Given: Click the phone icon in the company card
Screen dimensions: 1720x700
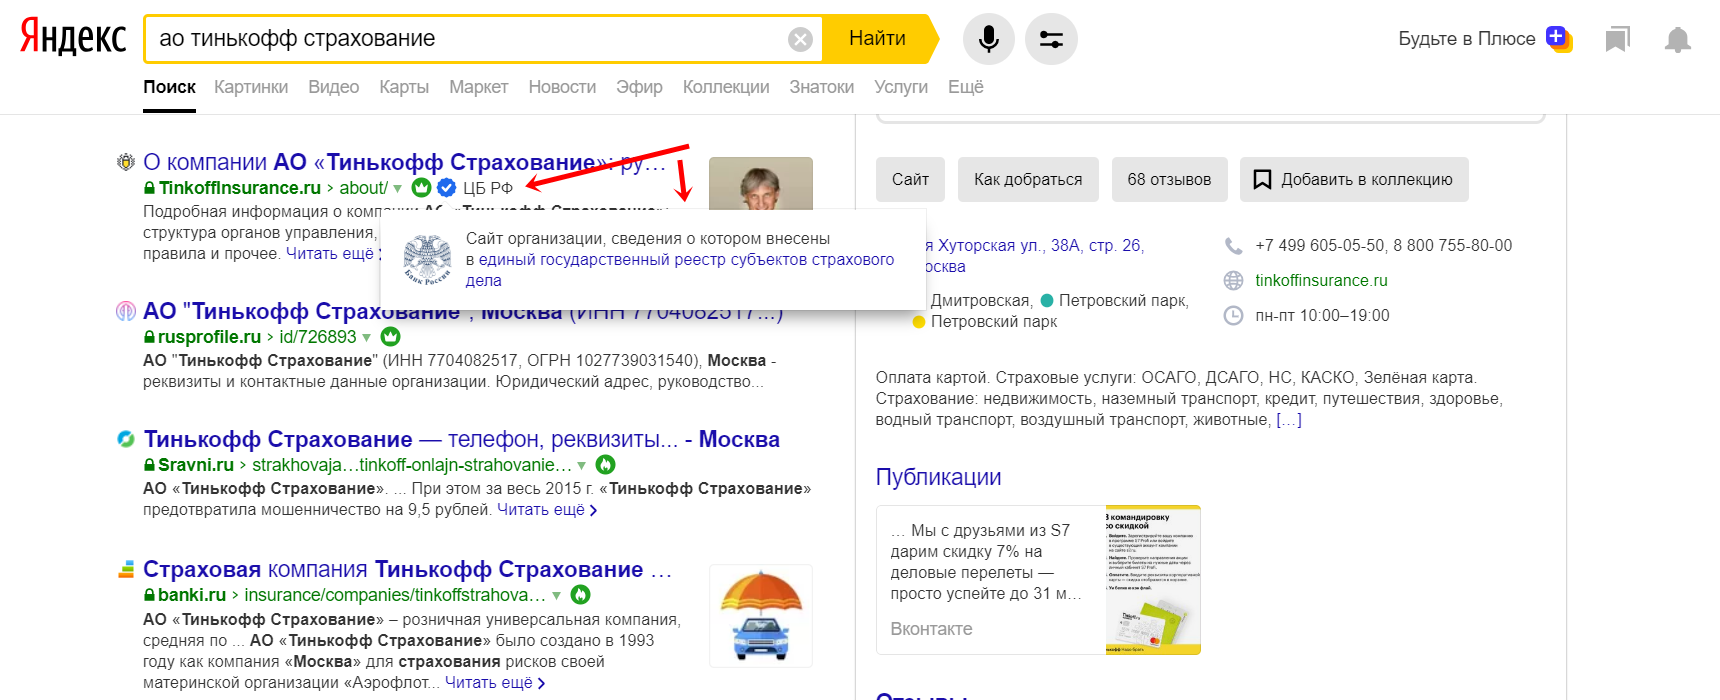Looking at the screenshot, I should [1234, 246].
